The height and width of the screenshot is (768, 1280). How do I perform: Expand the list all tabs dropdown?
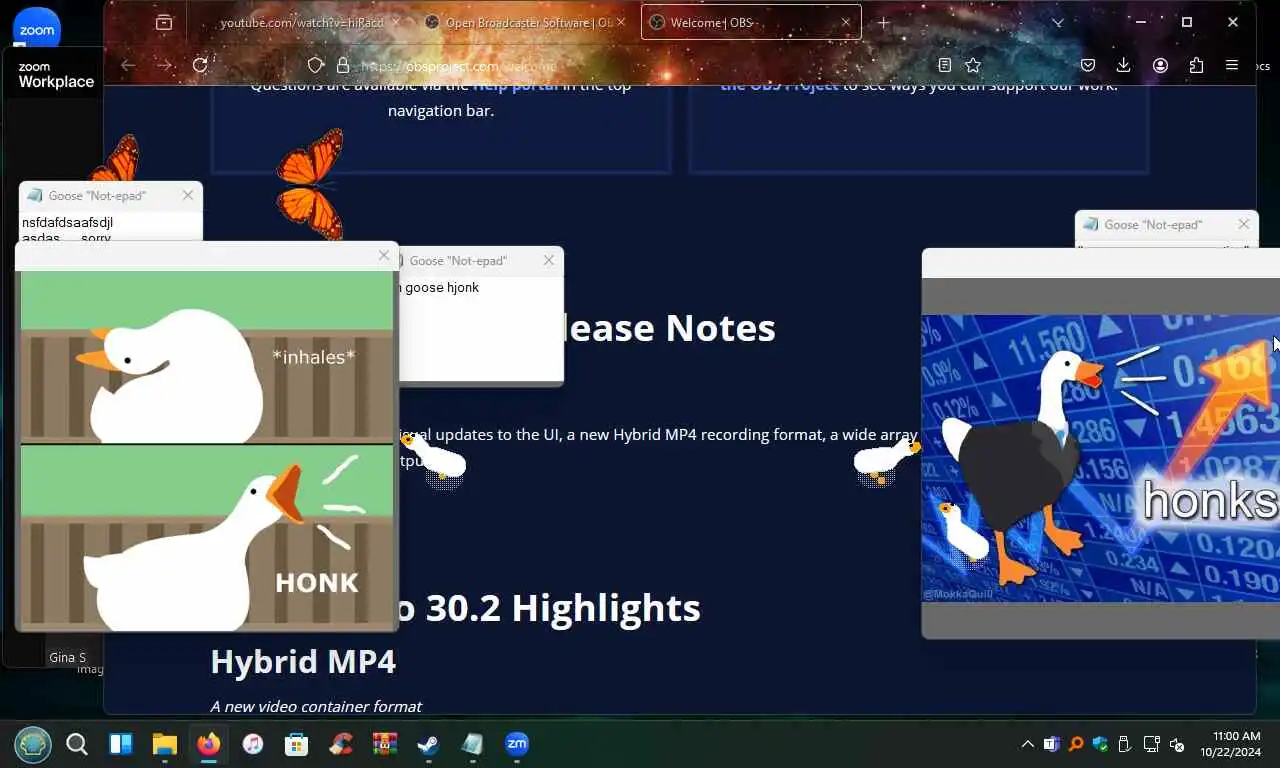pyautogui.click(x=1058, y=22)
